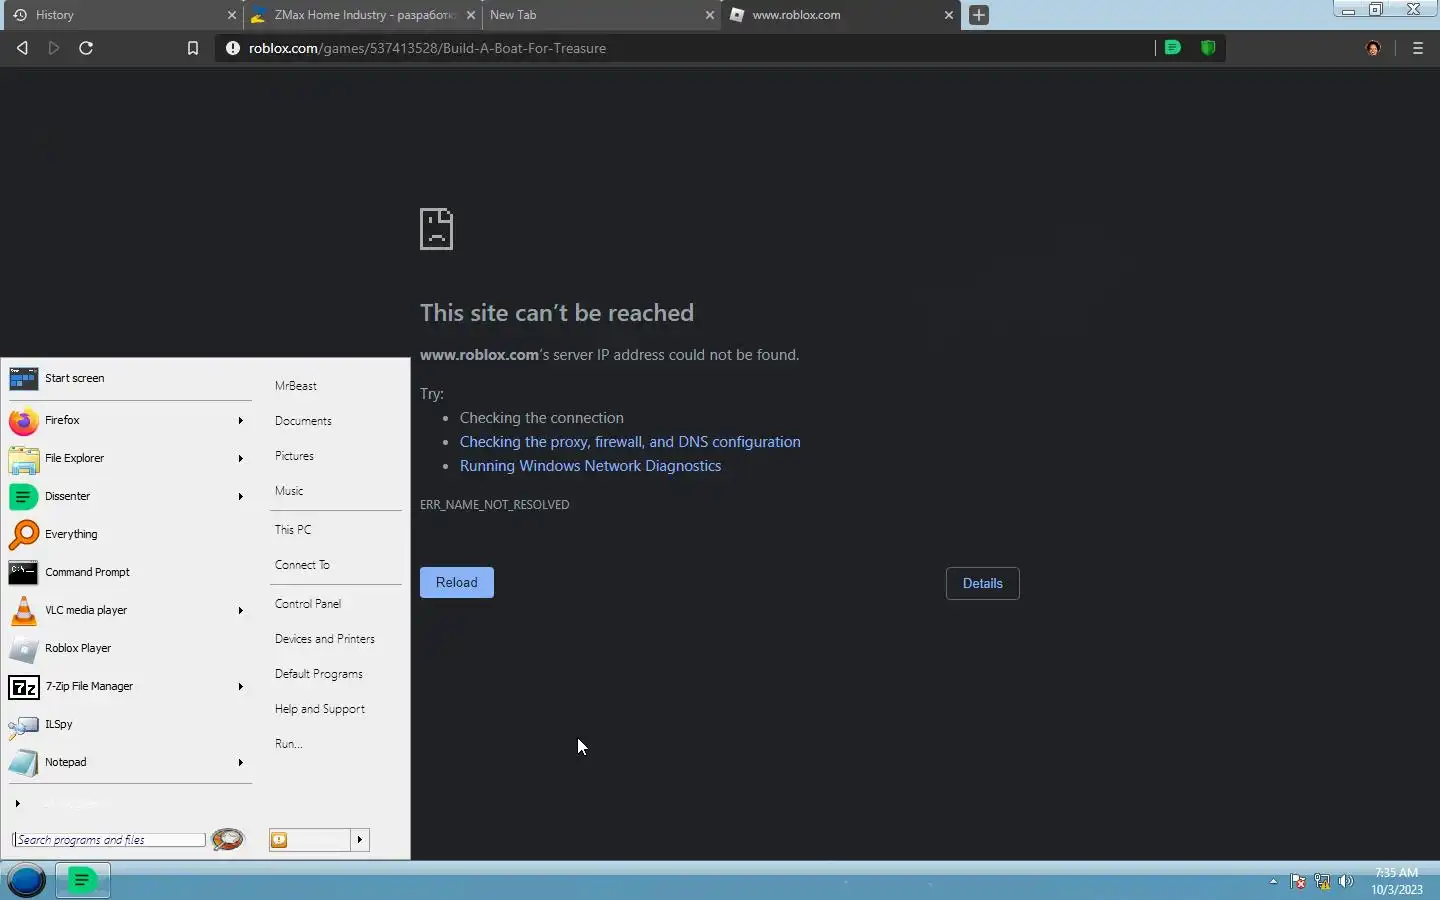Launch Dissenter from start menu

[128, 496]
